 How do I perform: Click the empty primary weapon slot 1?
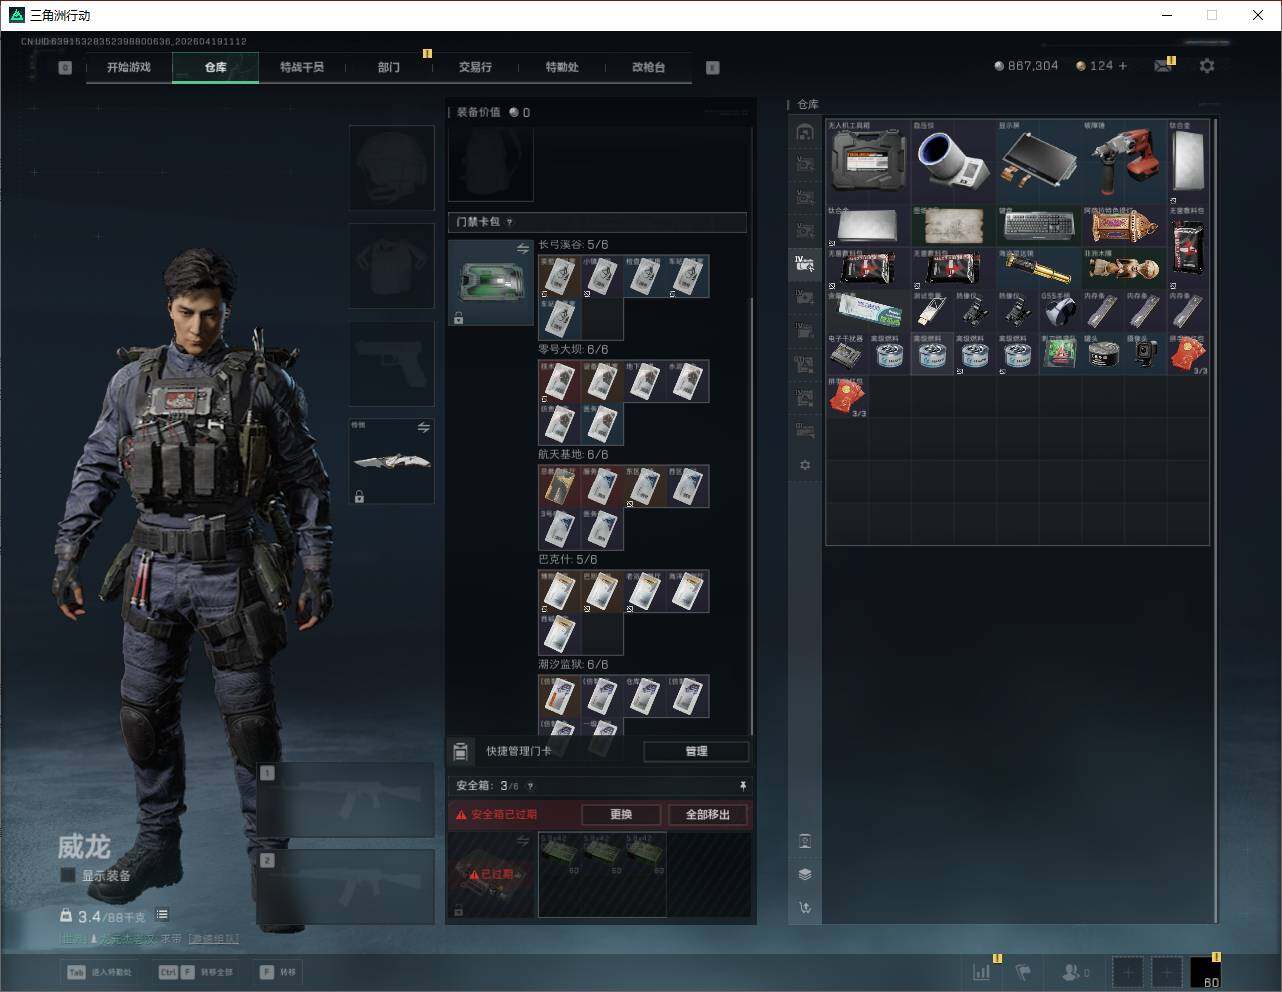[x=346, y=800]
